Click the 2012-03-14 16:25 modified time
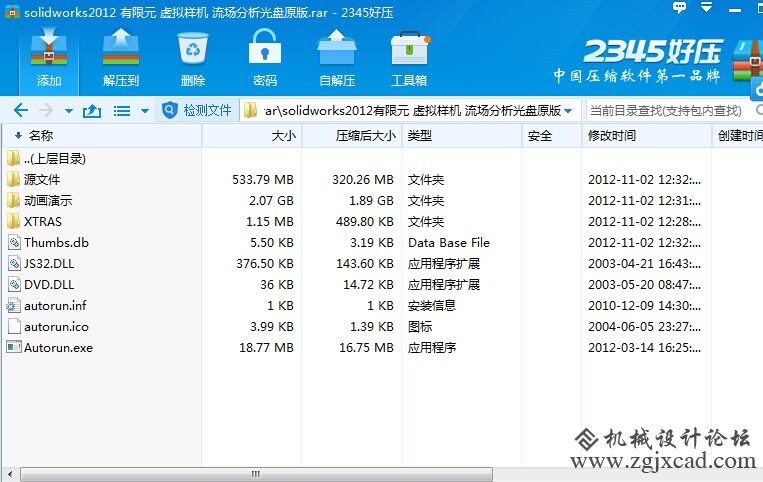This screenshot has width=763, height=482. coord(644,347)
